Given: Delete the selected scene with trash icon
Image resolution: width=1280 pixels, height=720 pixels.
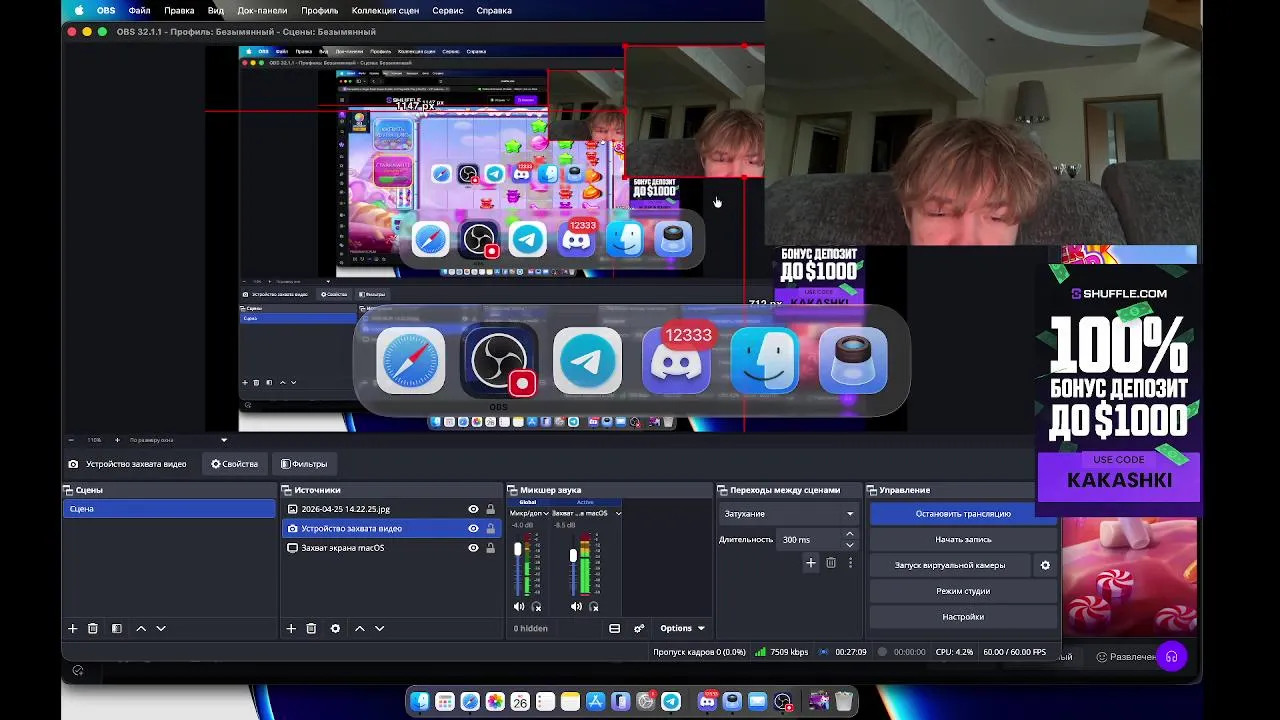Looking at the screenshot, I should point(93,628).
